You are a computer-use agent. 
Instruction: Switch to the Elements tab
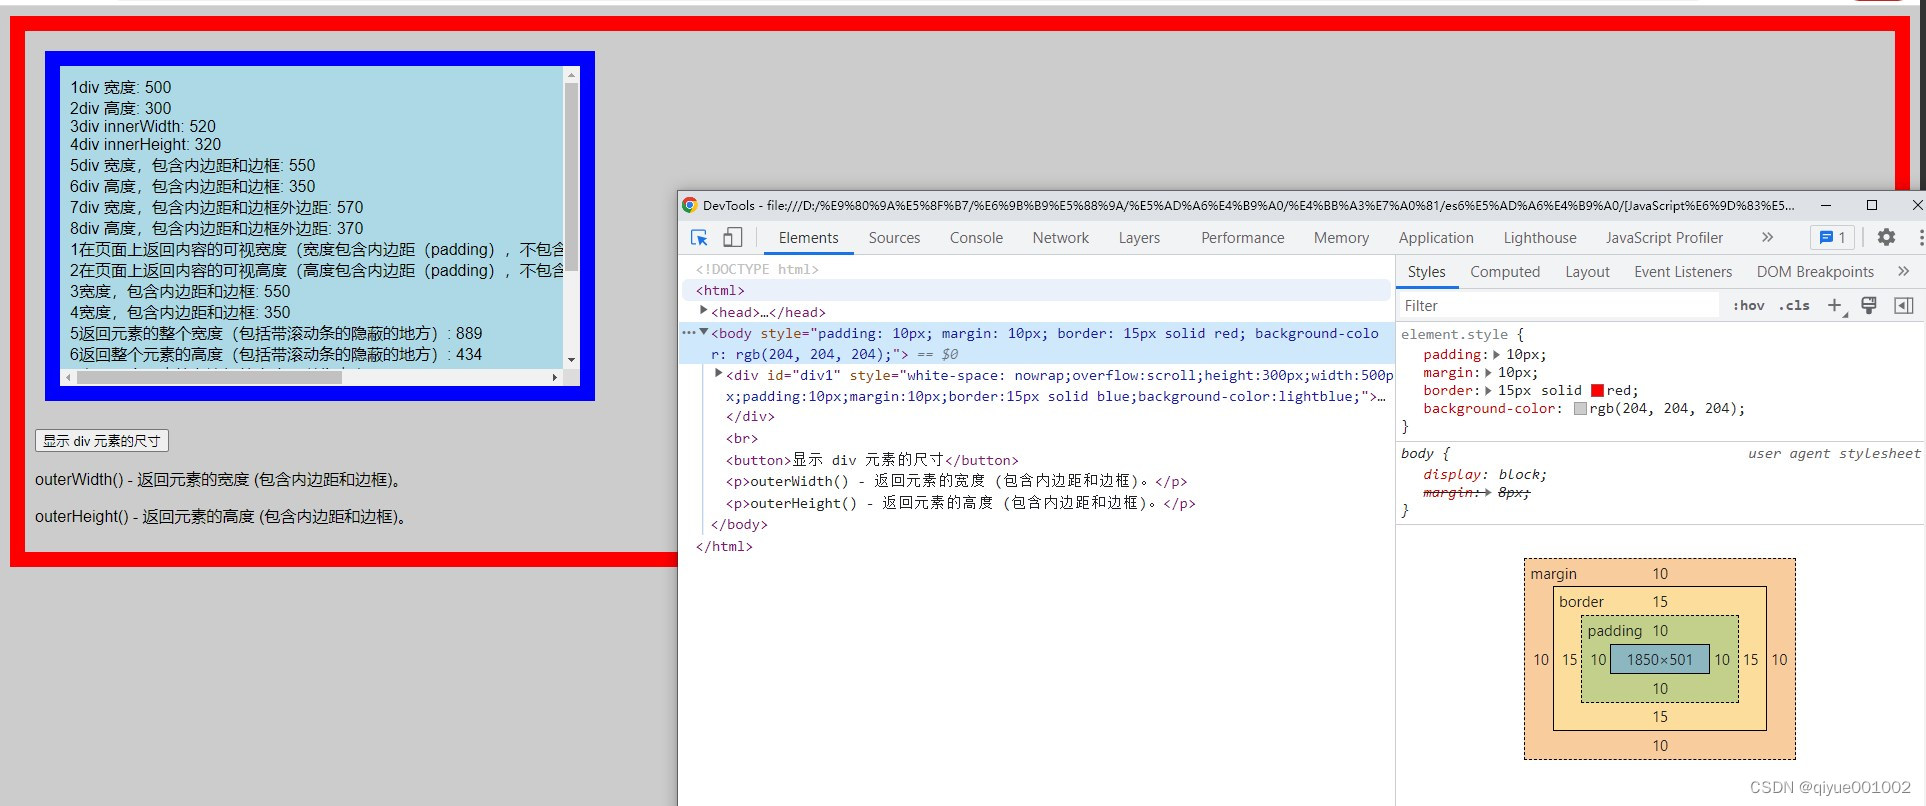808,238
